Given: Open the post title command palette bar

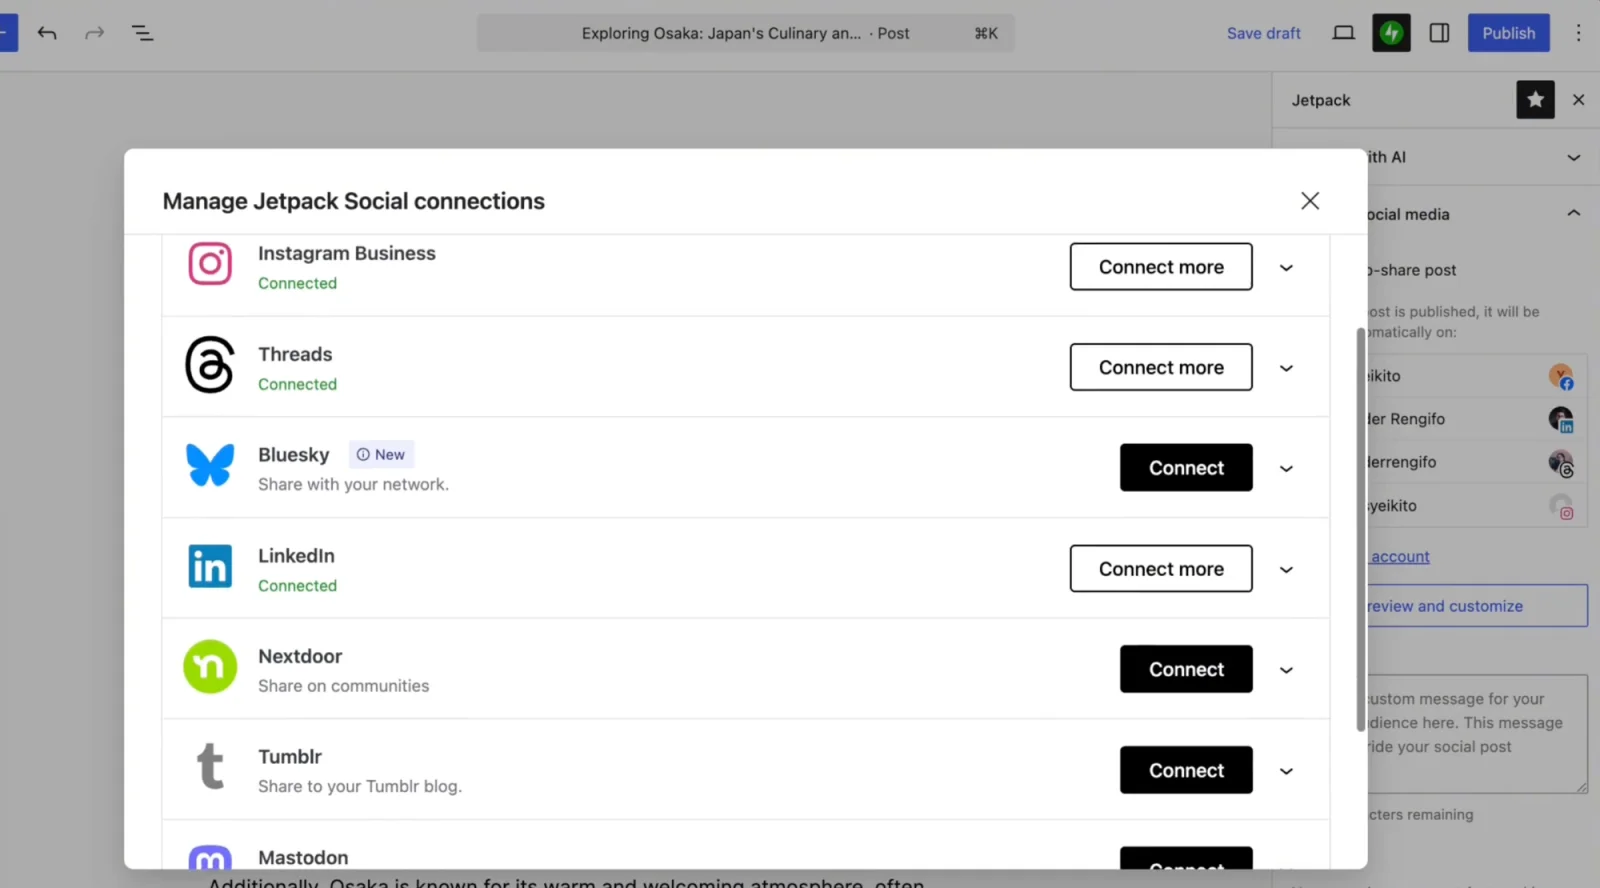Looking at the screenshot, I should [745, 33].
